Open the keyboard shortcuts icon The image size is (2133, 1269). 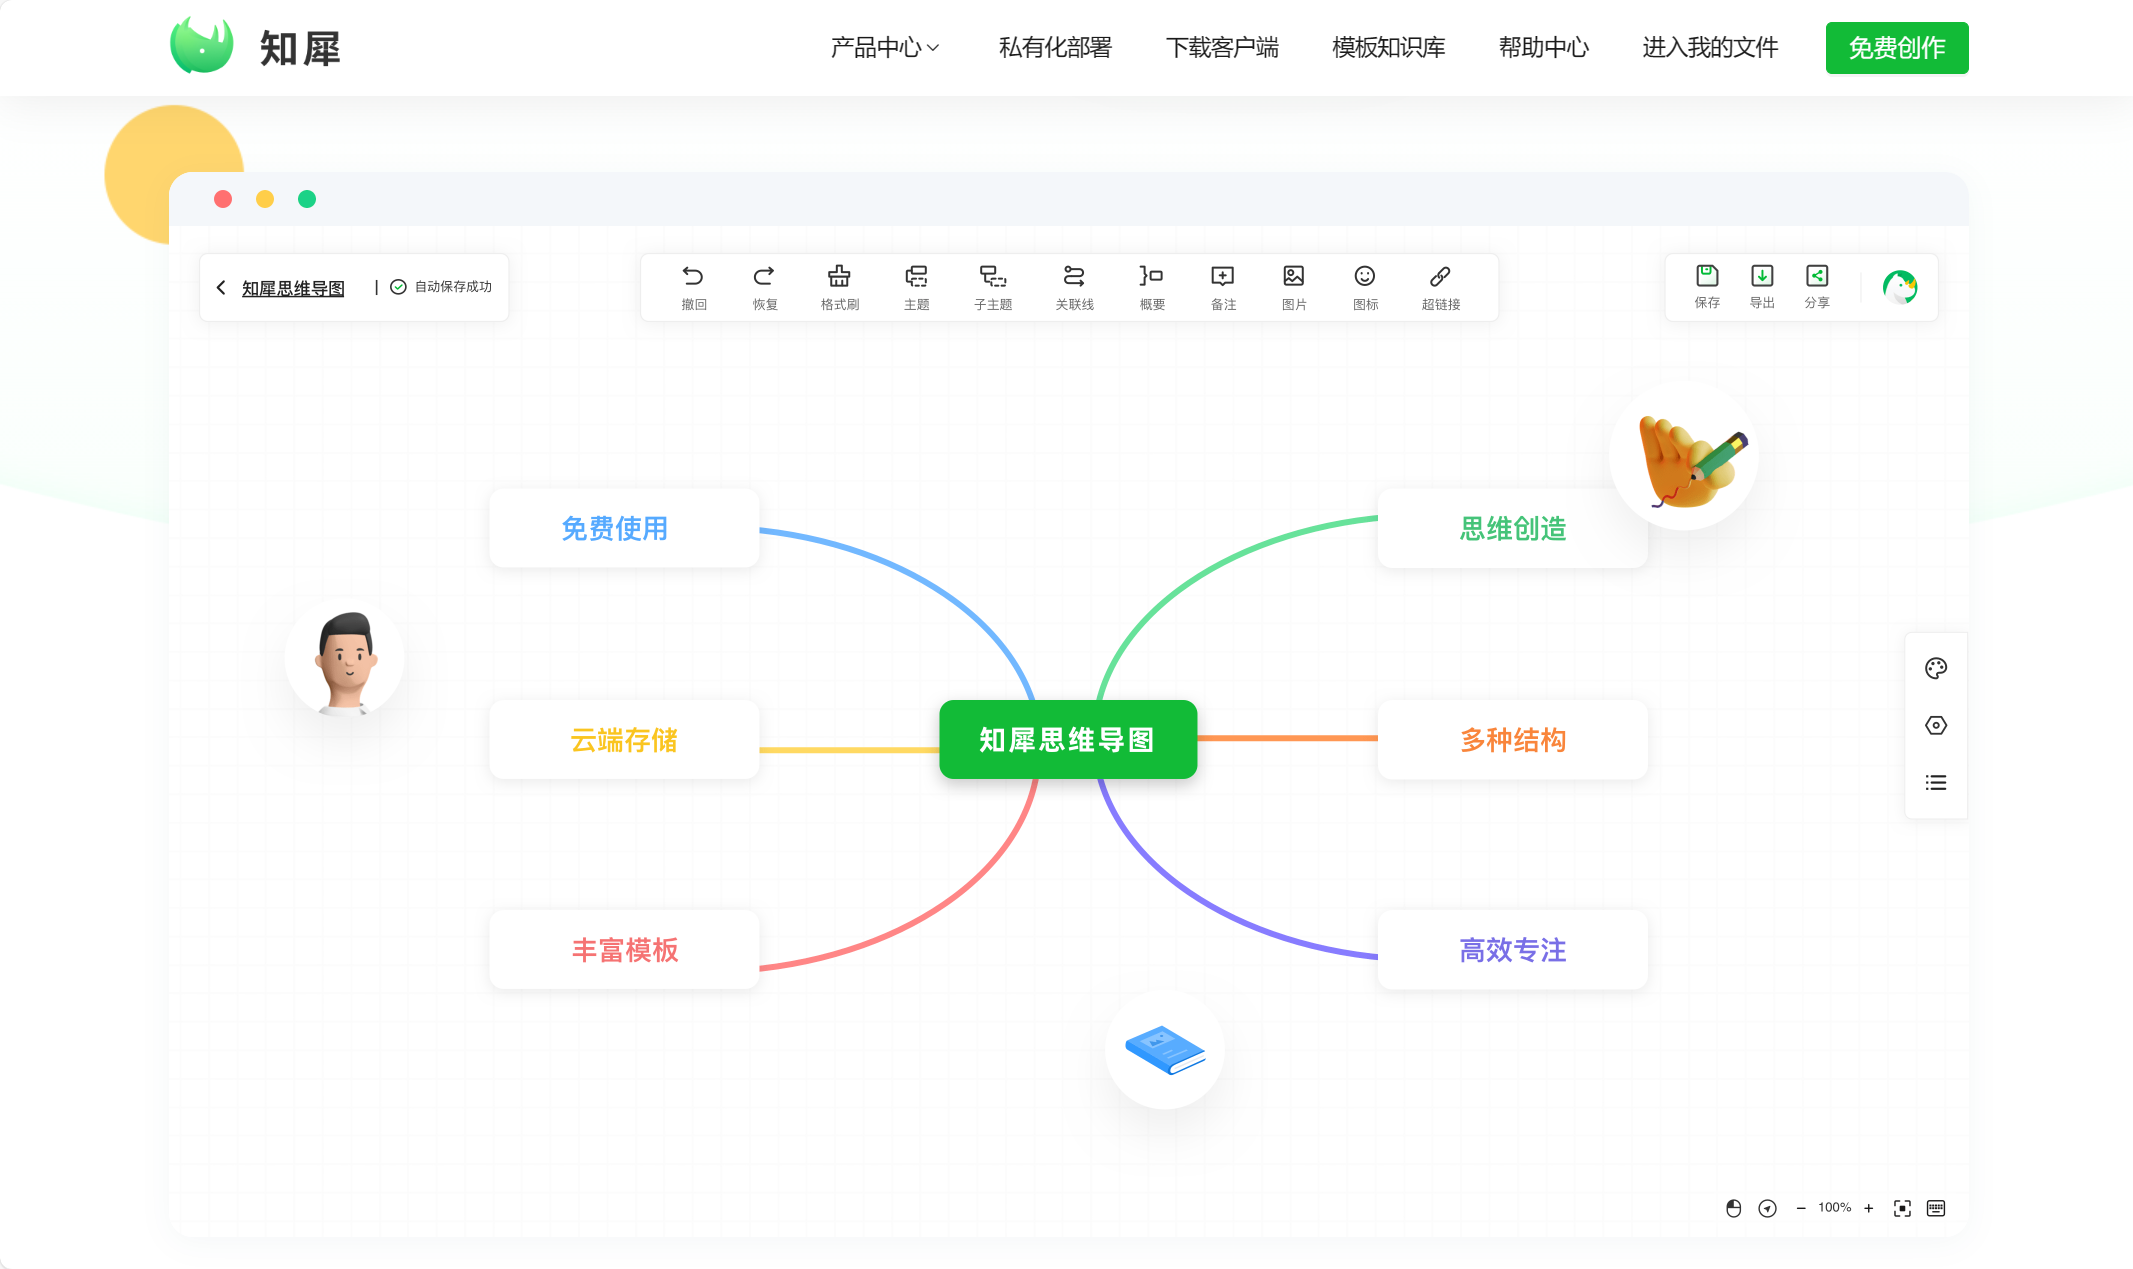(1936, 1208)
